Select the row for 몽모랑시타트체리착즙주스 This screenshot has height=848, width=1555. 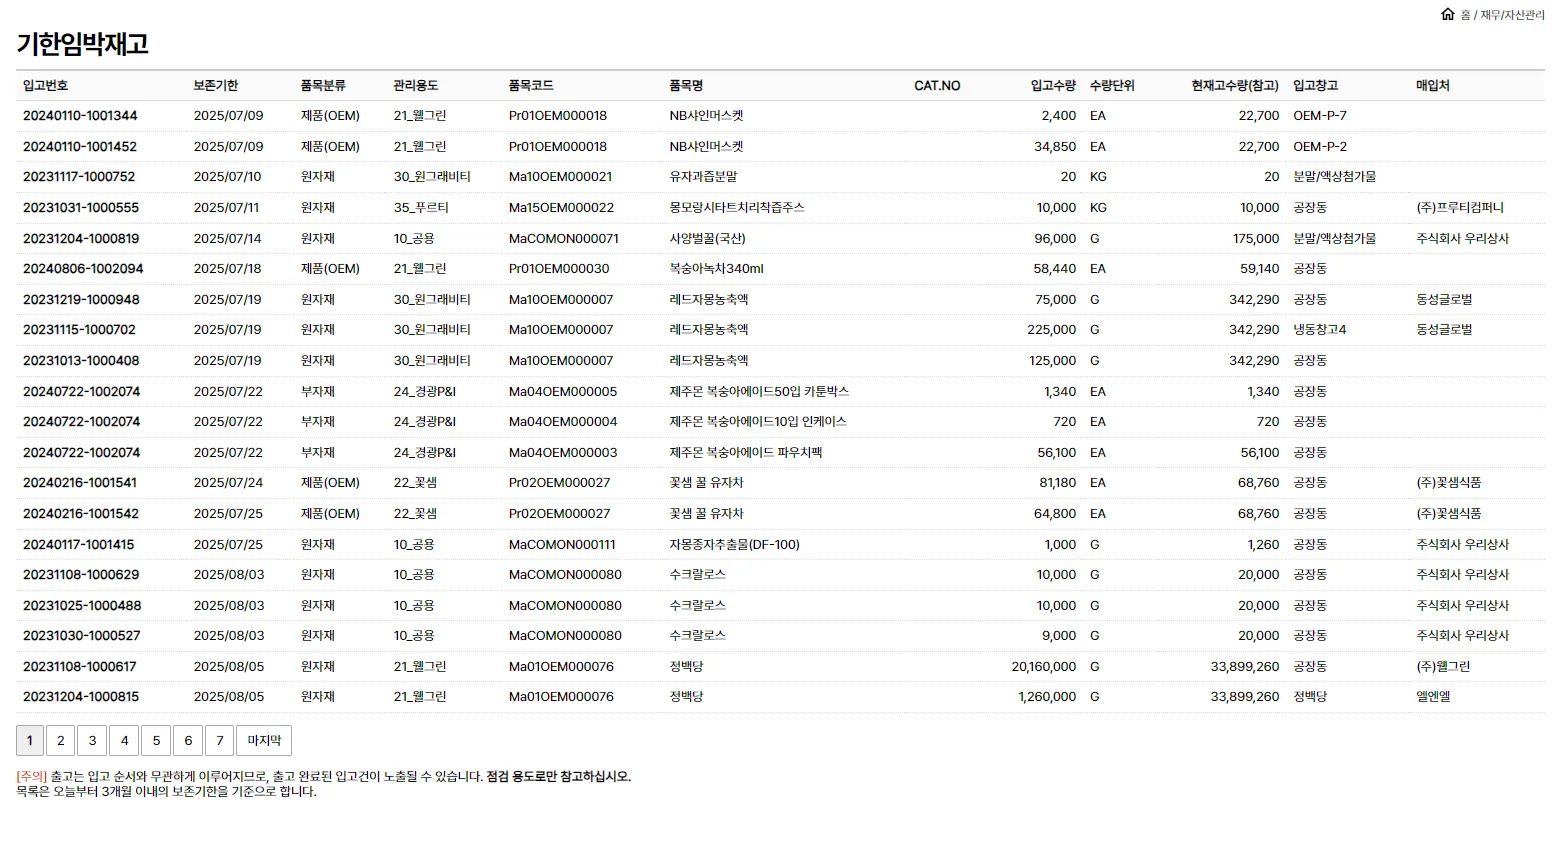(x=737, y=207)
